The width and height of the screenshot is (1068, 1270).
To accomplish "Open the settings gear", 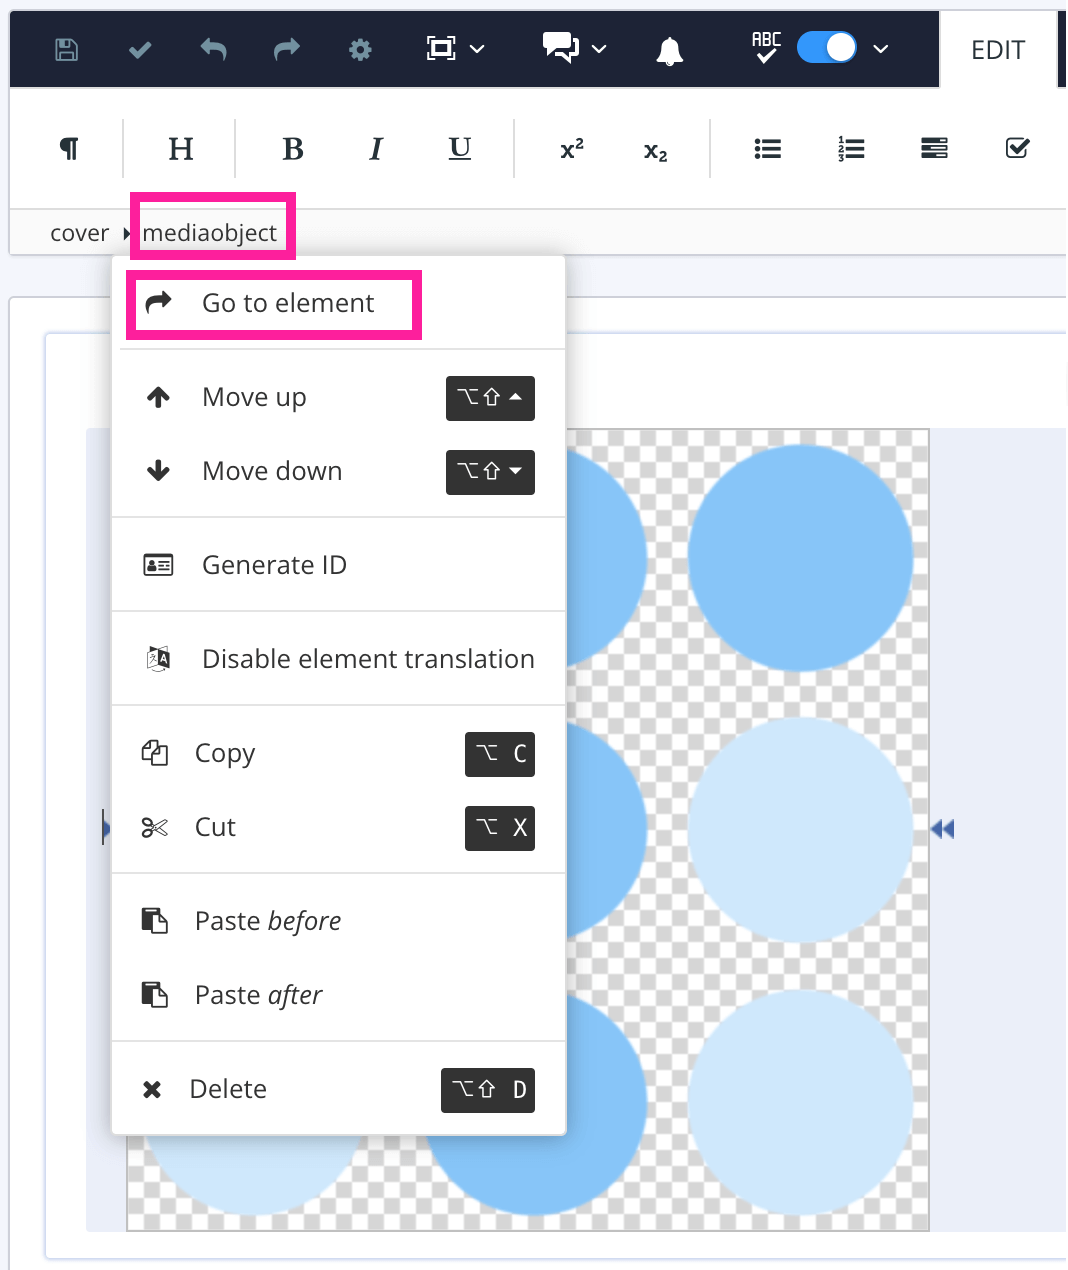I will (x=360, y=48).
